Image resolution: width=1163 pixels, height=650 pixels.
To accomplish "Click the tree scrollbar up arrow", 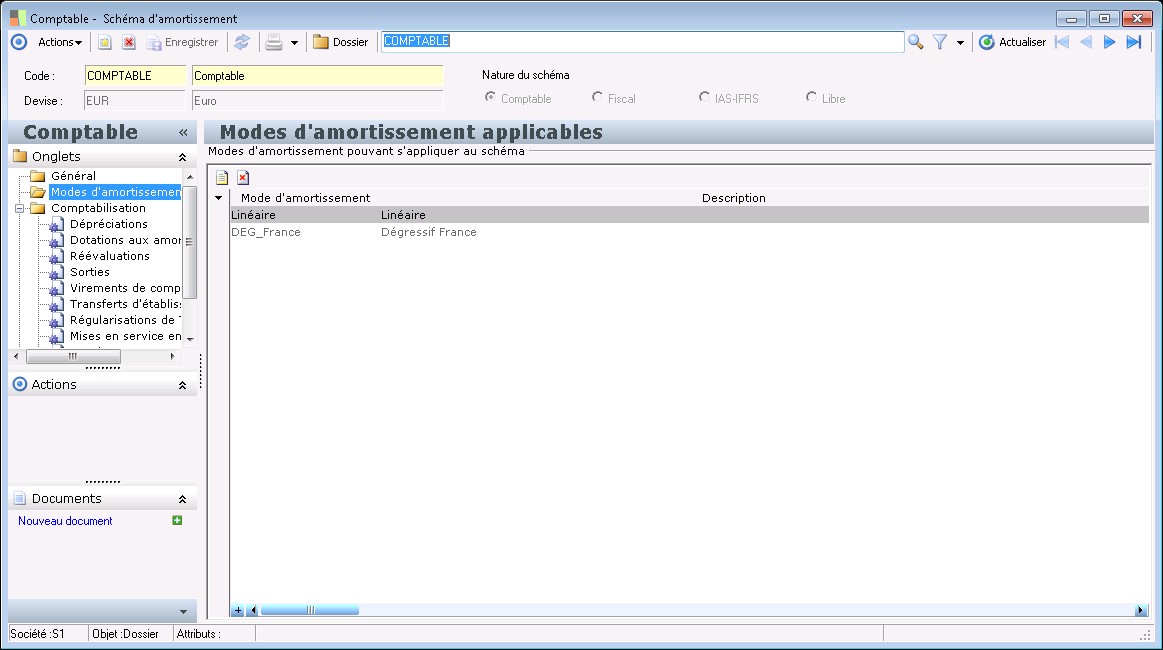I will (190, 177).
